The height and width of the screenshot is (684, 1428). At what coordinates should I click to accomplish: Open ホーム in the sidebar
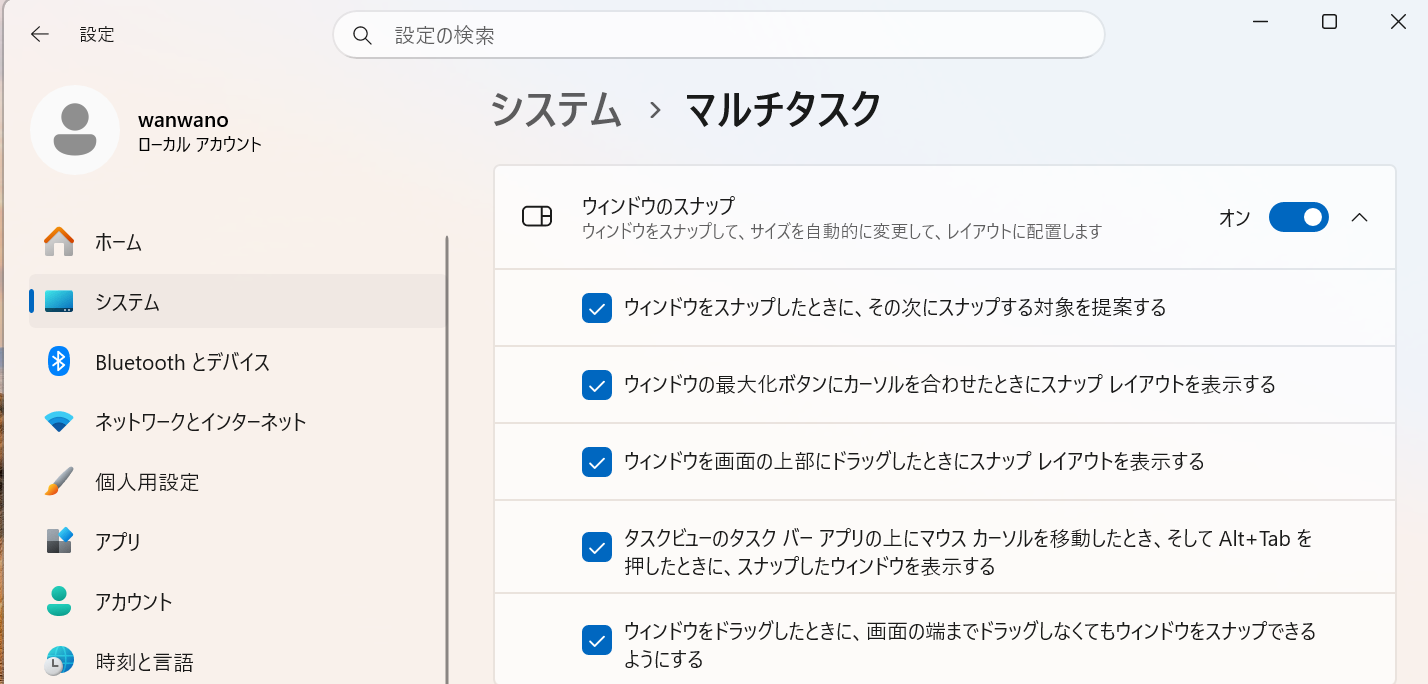(237, 242)
